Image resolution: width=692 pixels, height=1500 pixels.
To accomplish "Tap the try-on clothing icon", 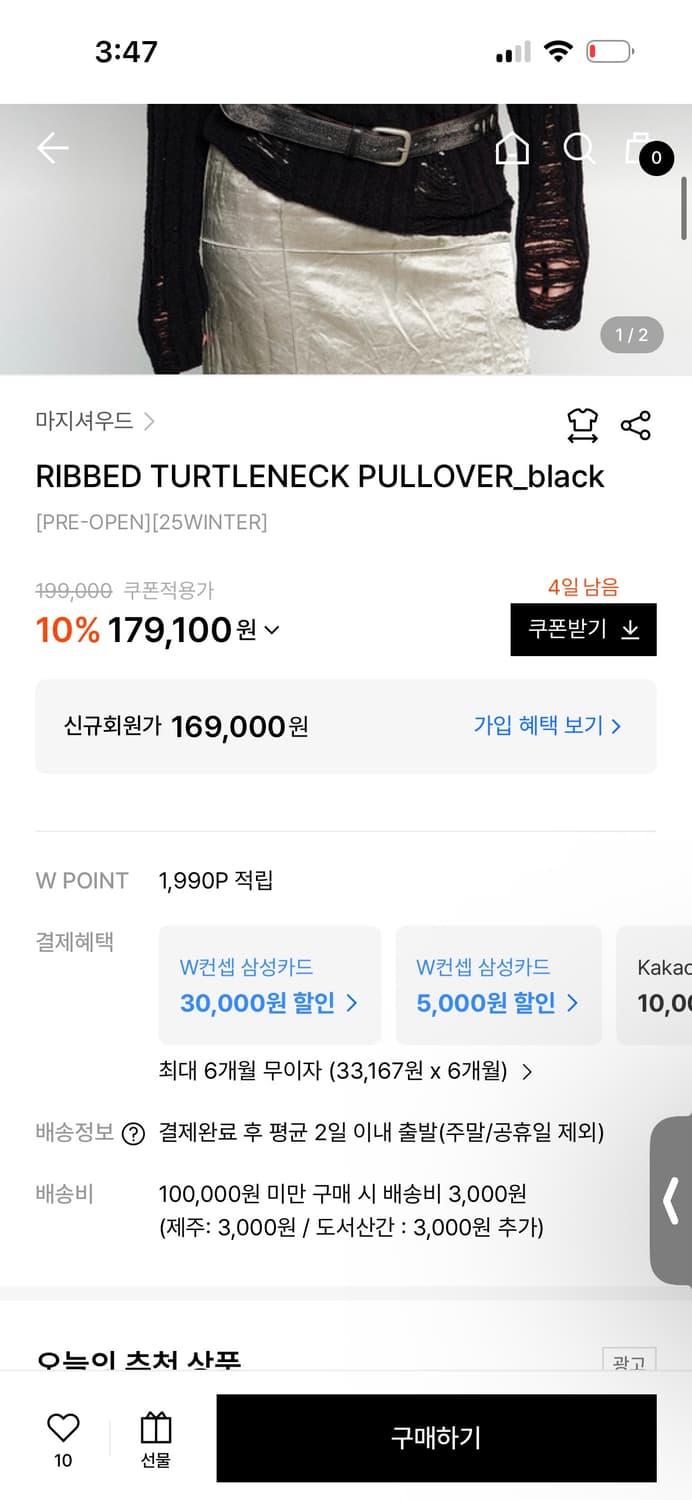I will (x=583, y=424).
